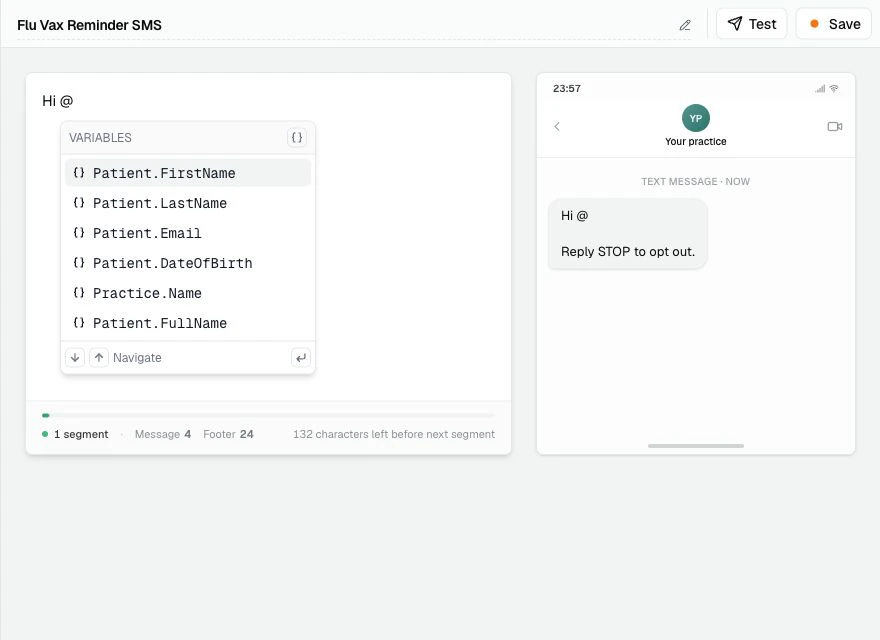Select the Patient.FirstName variable
880x640 pixels.
[x=188, y=173]
